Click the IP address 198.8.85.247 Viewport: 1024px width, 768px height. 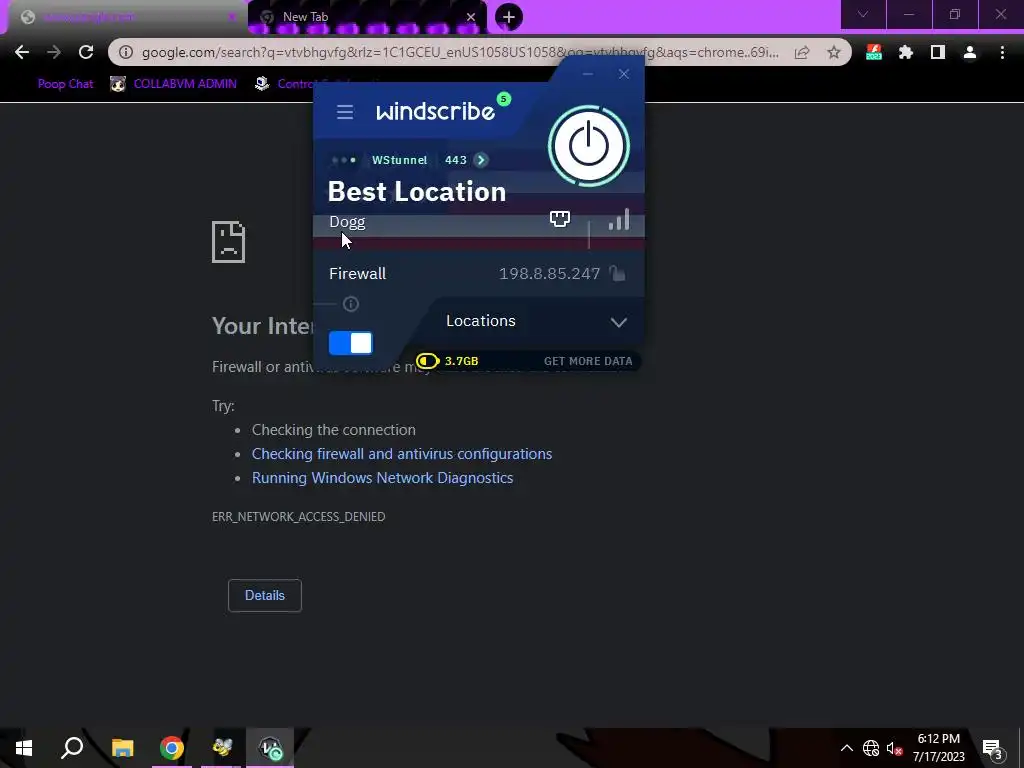(x=549, y=274)
